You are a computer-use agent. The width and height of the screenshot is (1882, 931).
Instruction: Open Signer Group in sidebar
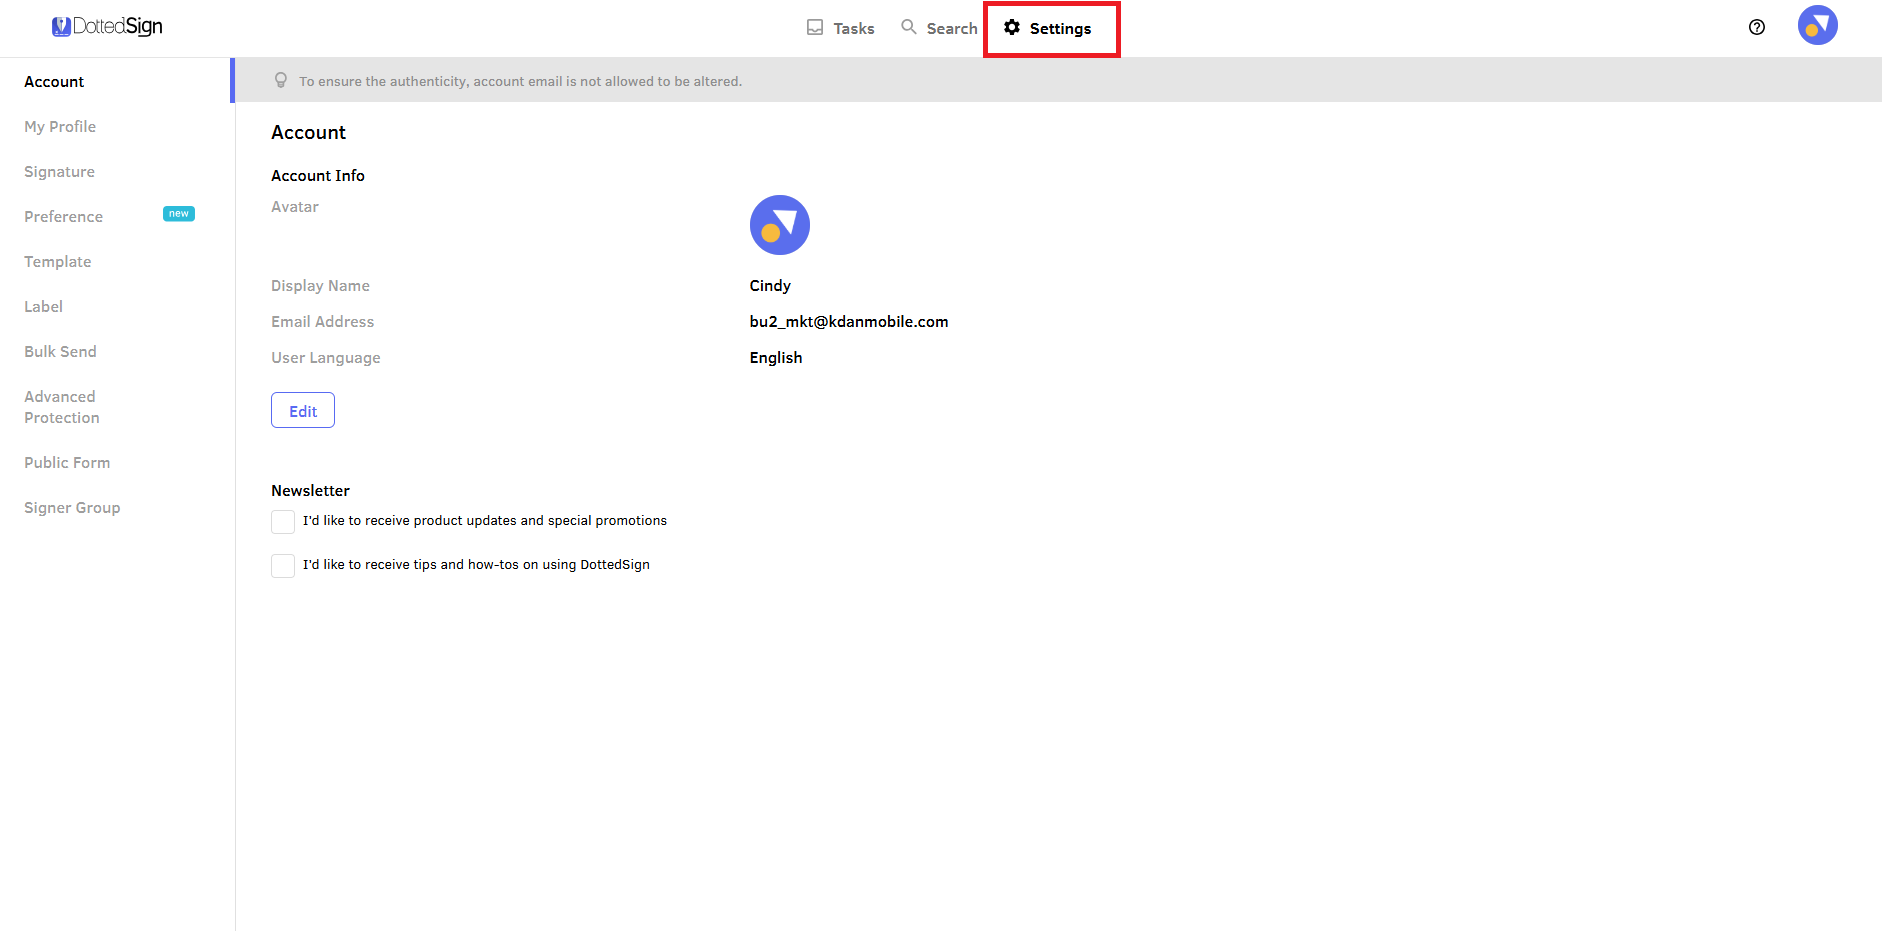tap(72, 508)
